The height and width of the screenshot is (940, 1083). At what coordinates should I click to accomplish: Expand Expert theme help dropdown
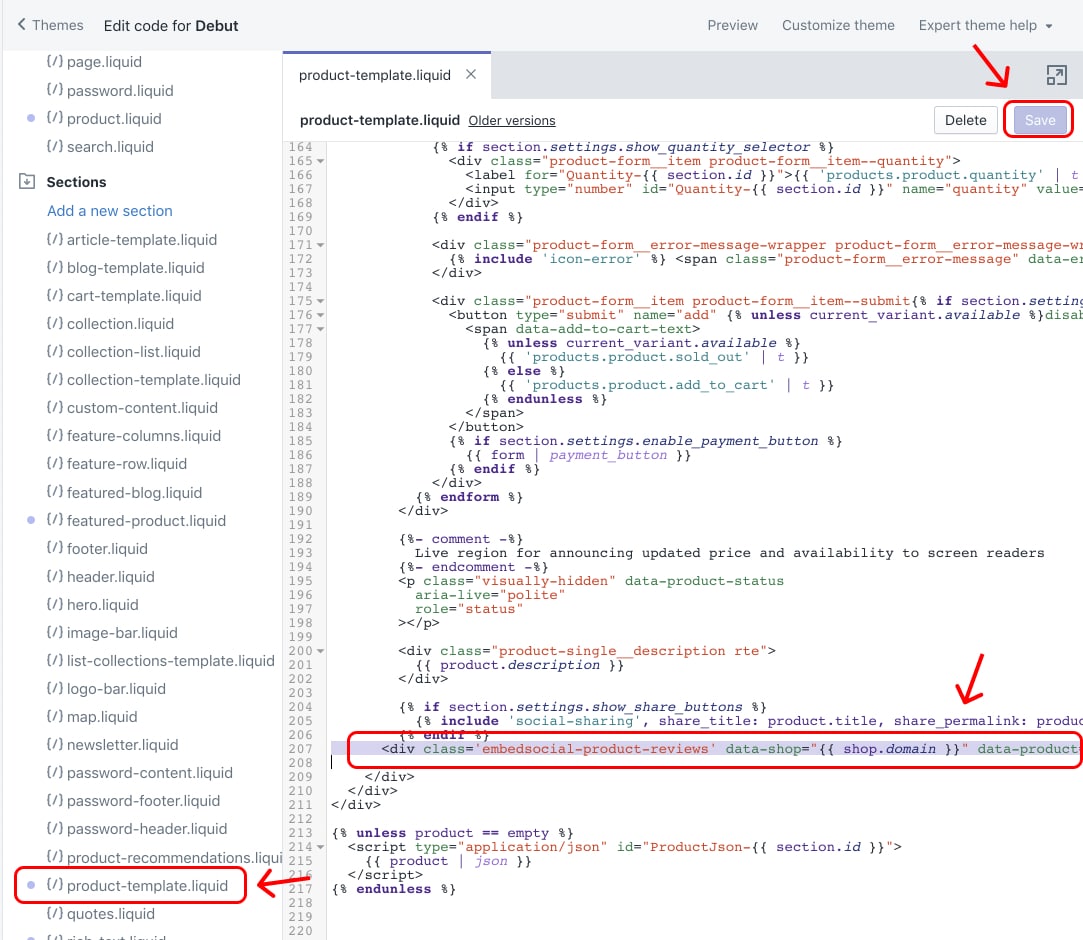(x=985, y=26)
